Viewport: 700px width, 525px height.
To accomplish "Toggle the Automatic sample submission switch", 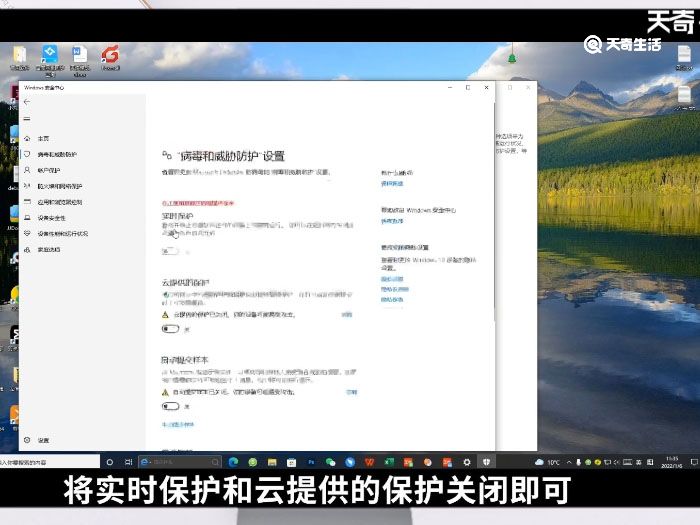I will (x=170, y=406).
